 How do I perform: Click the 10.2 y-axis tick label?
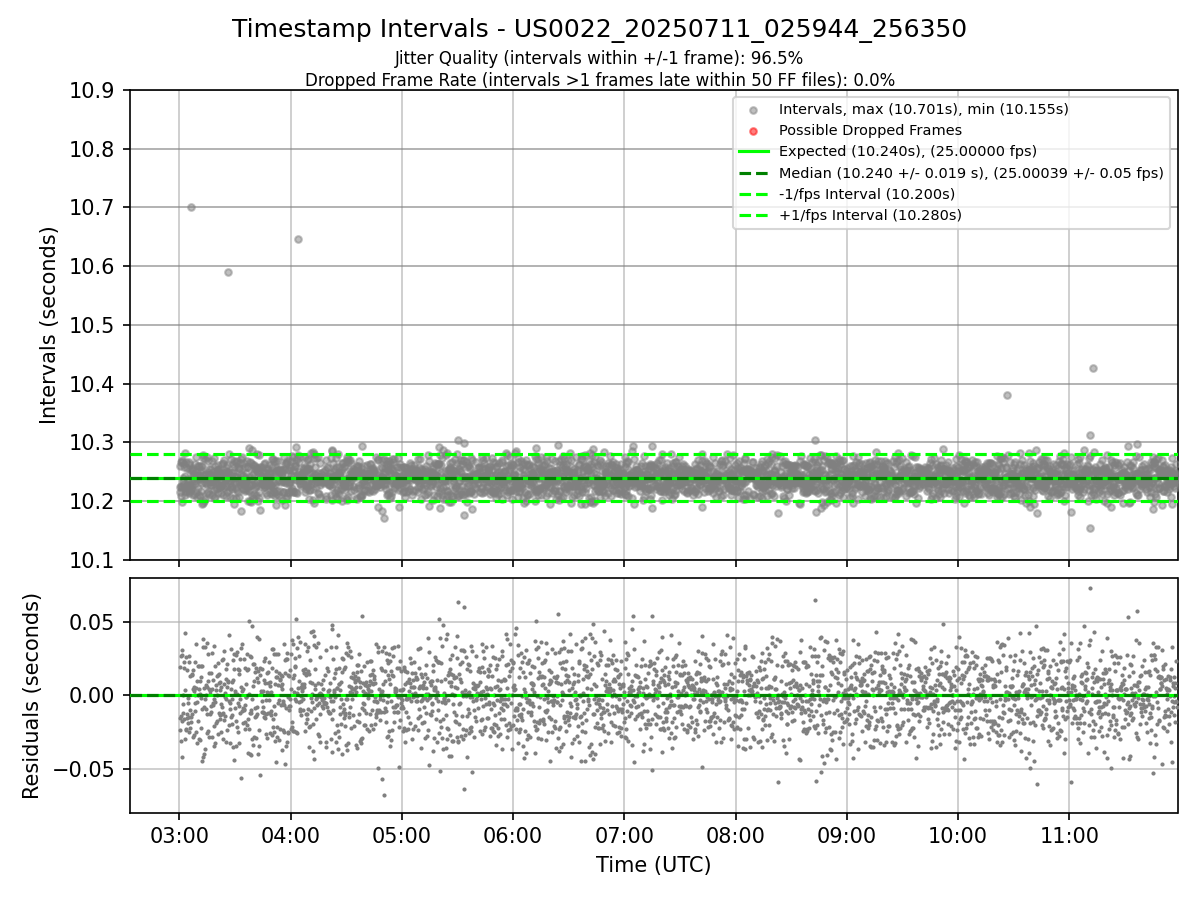tap(93, 501)
